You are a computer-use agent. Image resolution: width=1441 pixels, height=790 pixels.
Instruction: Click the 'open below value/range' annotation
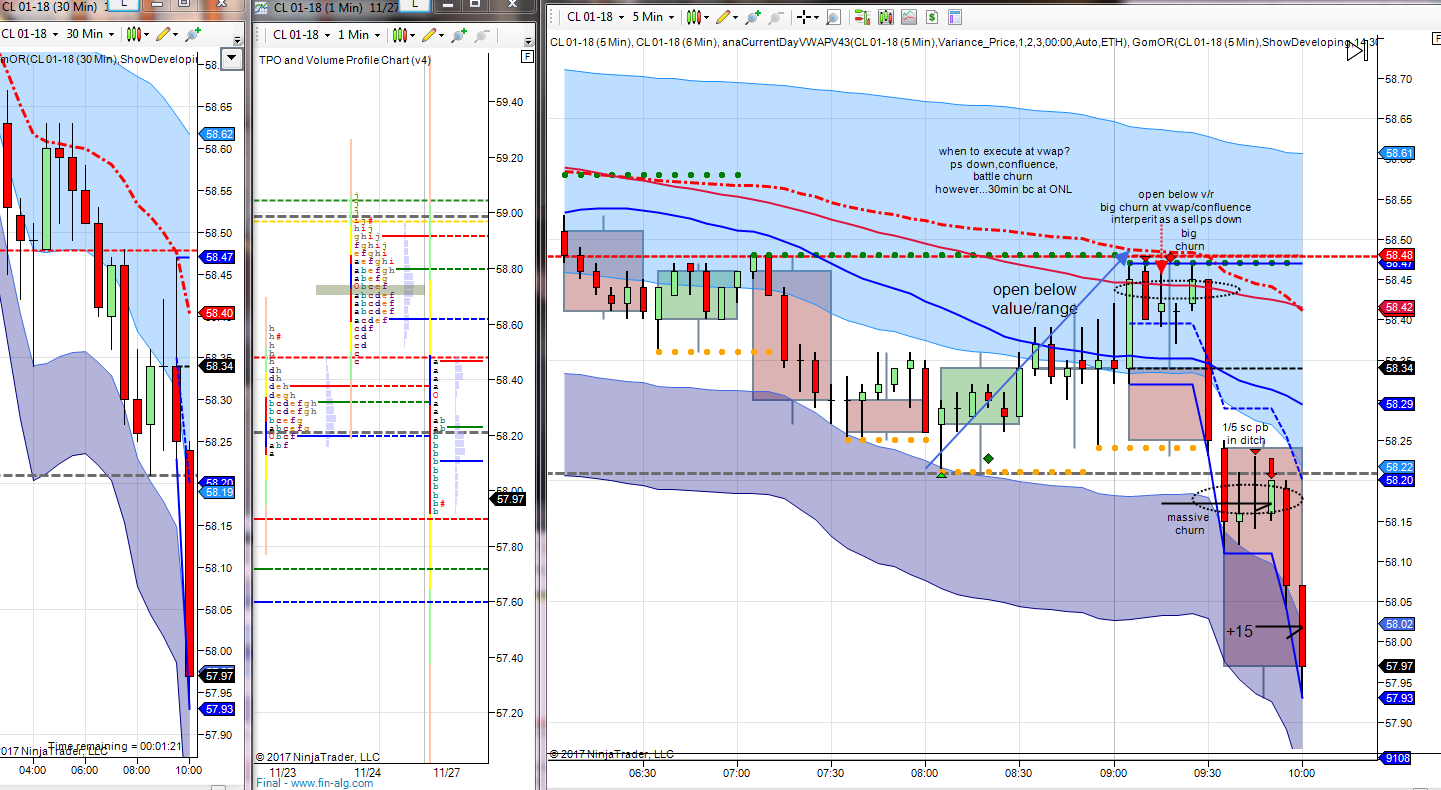coord(1035,299)
